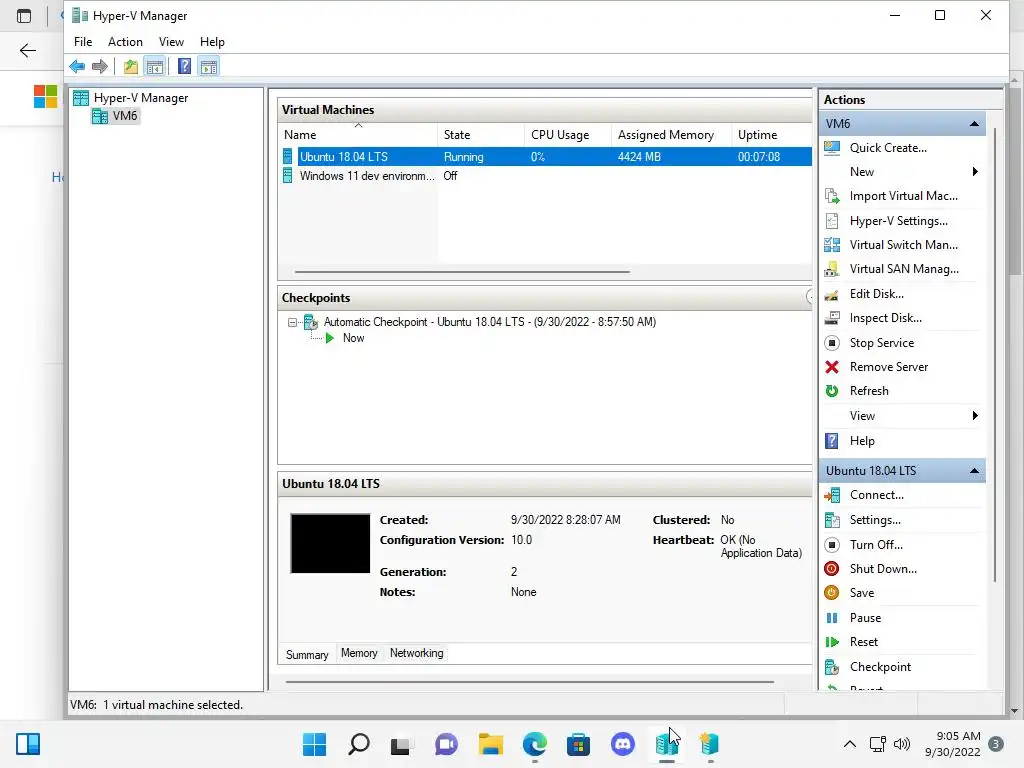This screenshot has width=1024, height=768.
Task: Click the blue Help toolbar icon
Action: tap(185, 66)
